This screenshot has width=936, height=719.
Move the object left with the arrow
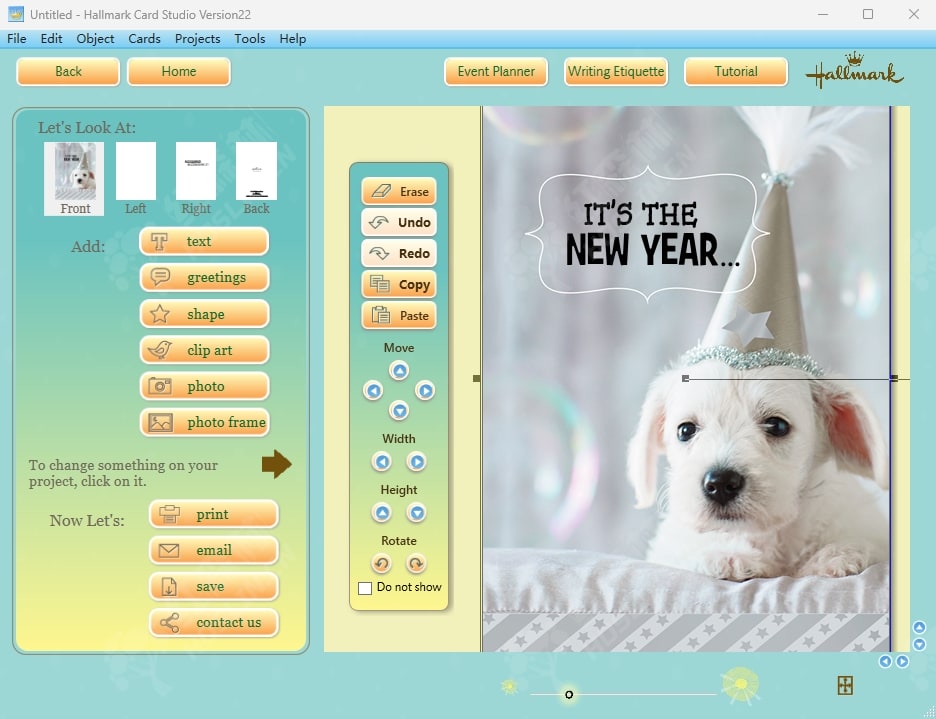tap(373, 391)
